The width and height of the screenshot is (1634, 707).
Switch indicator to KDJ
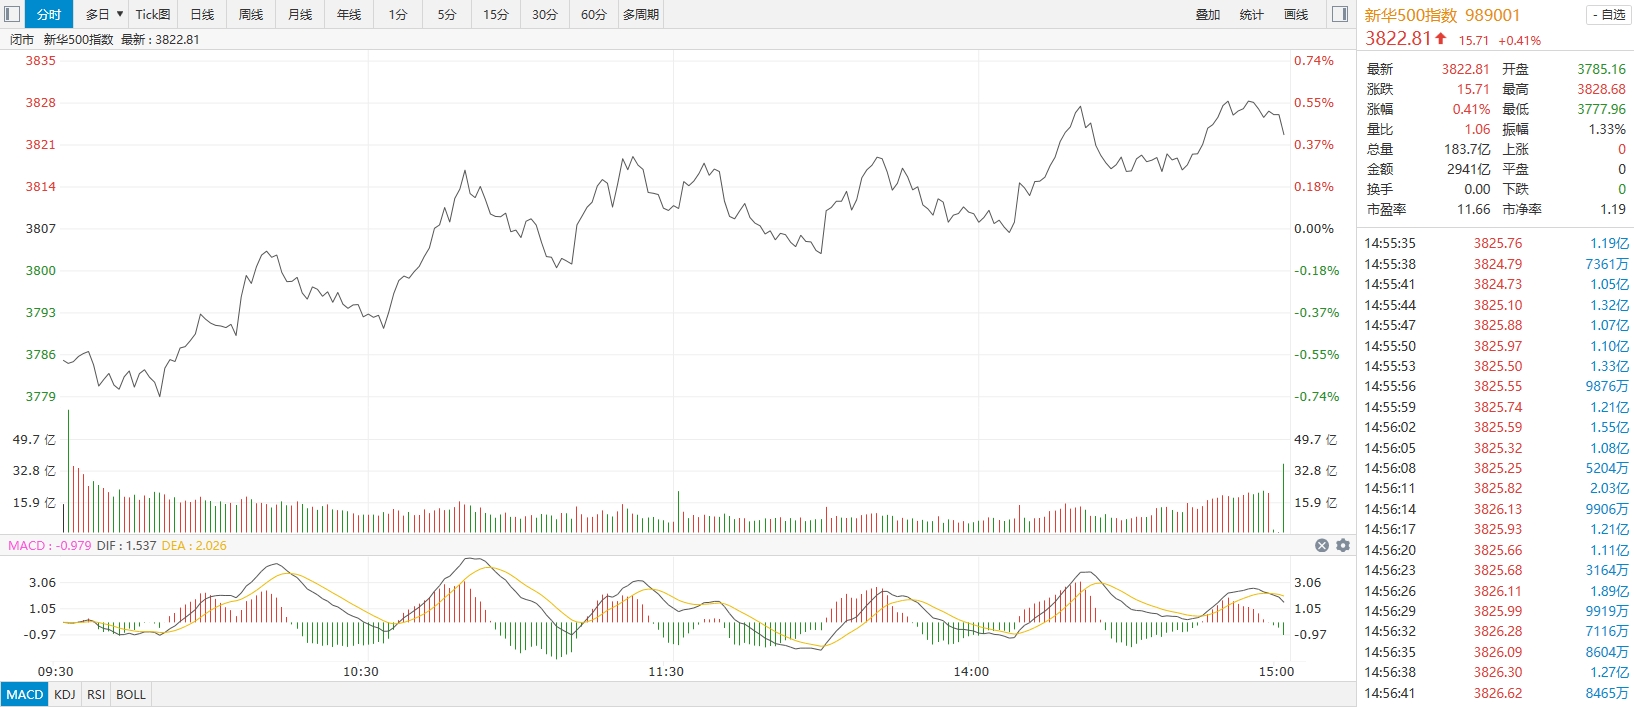65,694
